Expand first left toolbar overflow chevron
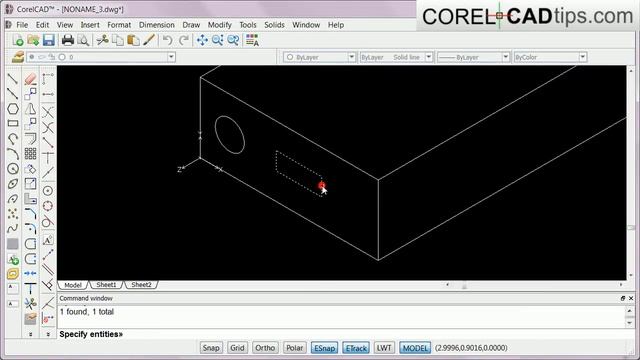 click(31, 334)
